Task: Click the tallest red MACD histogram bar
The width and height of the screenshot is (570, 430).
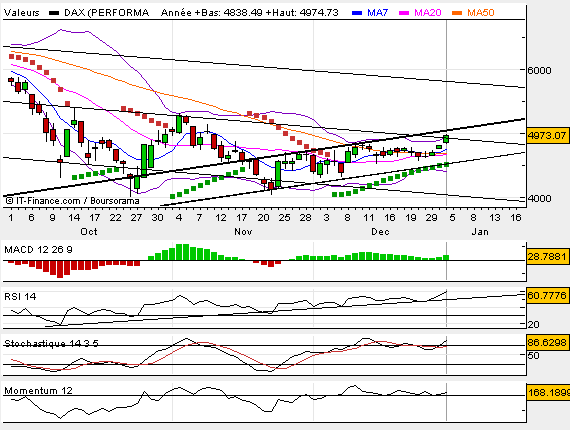Action: [60, 269]
